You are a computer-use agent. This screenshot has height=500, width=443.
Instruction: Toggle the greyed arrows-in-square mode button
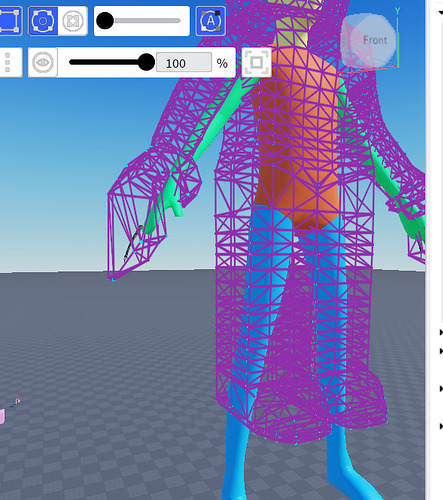pyautogui.click(x=73, y=21)
